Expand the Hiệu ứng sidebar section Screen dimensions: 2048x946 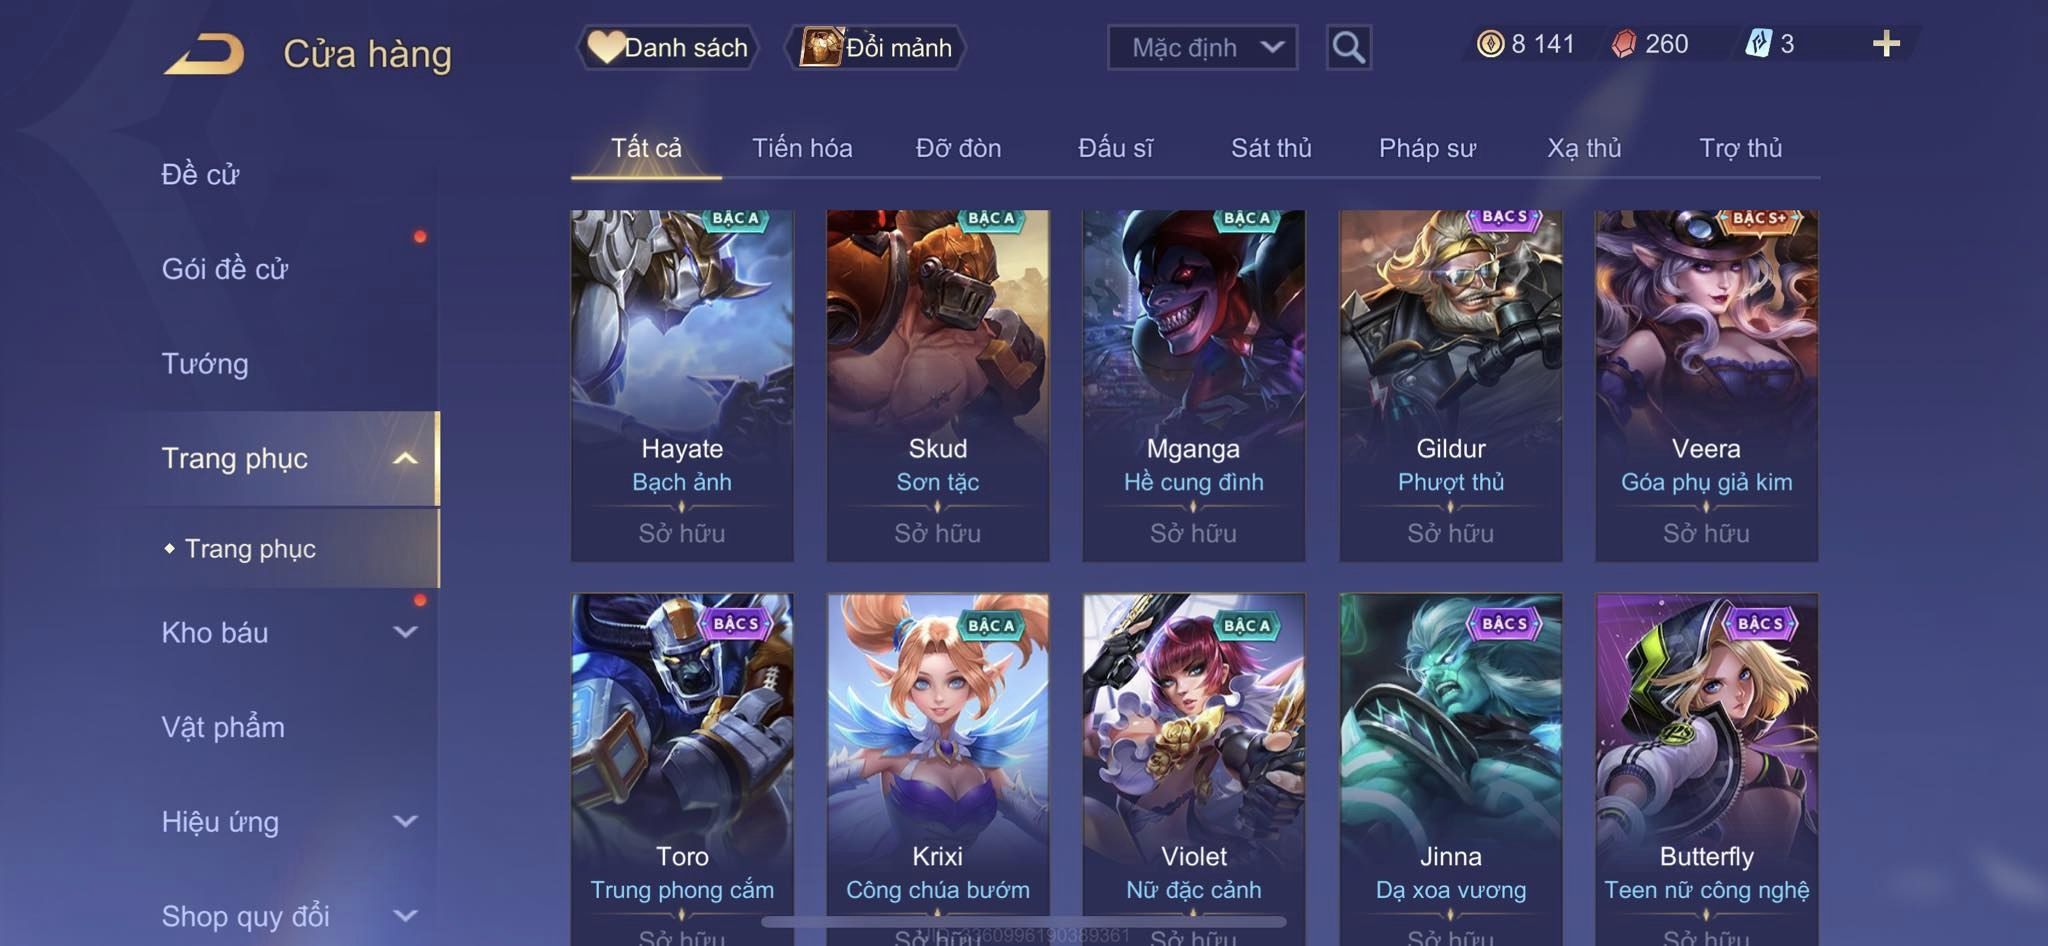tap(405, 821)
